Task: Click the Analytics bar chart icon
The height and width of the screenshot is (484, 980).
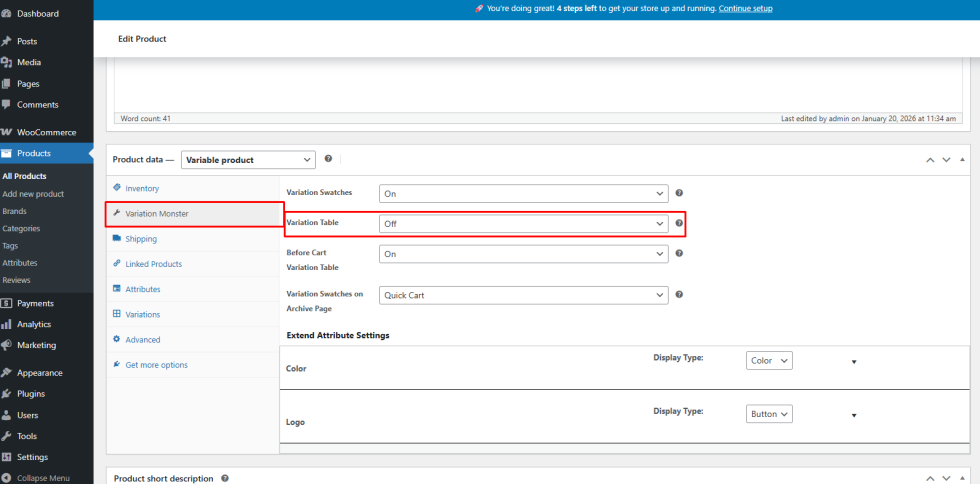Action: coord(7,324)
